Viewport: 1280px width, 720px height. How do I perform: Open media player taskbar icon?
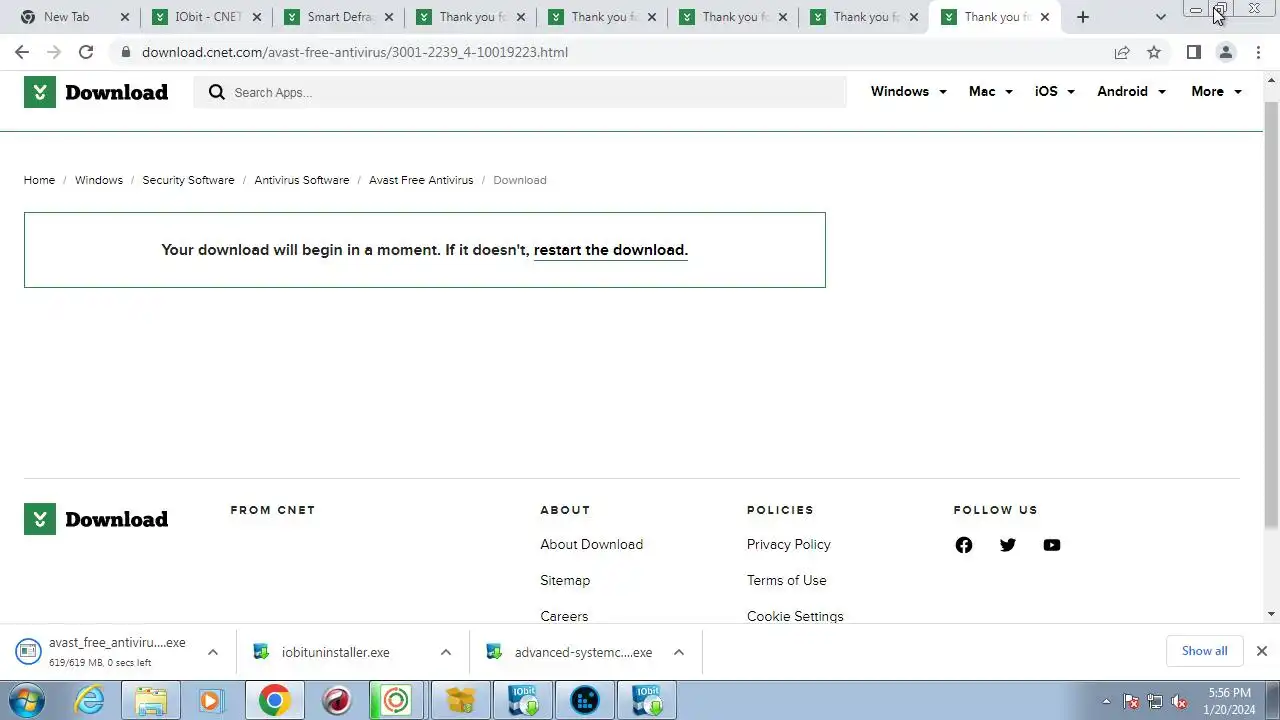coord(211,700)
